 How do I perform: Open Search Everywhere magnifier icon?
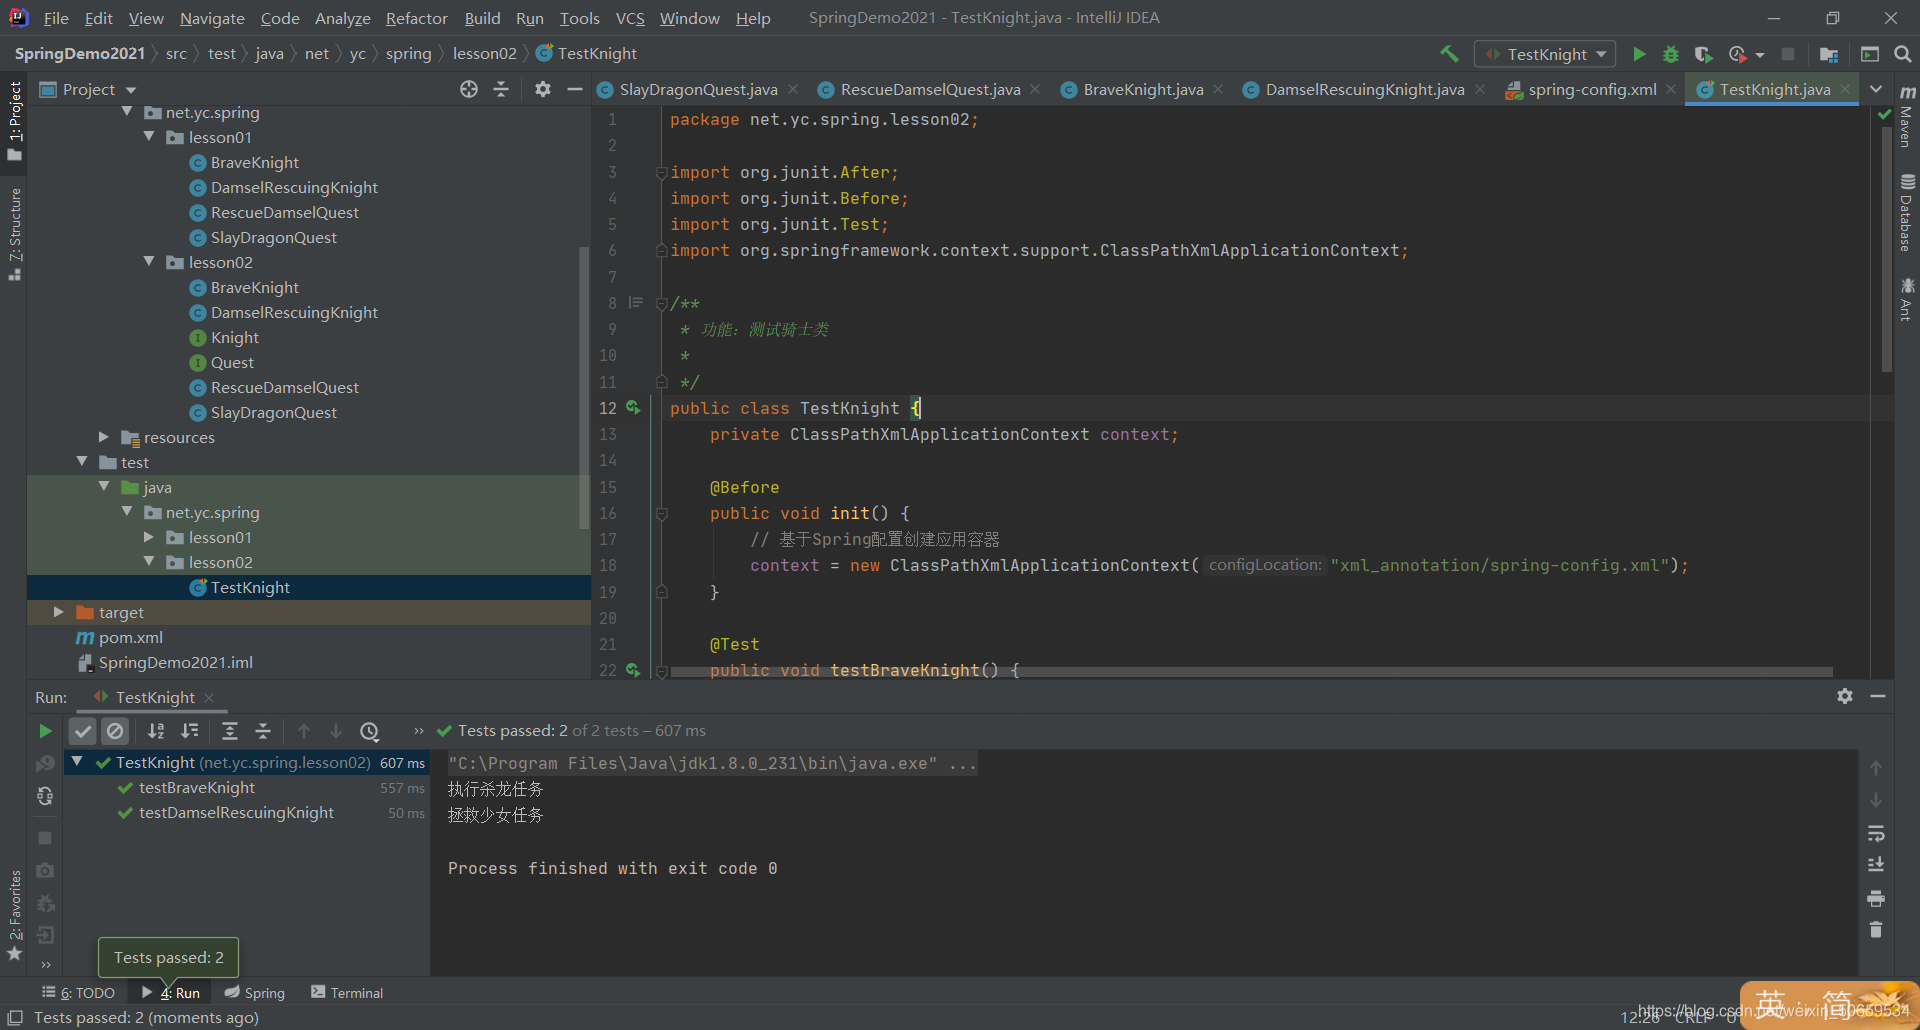tap(1902, 54)
